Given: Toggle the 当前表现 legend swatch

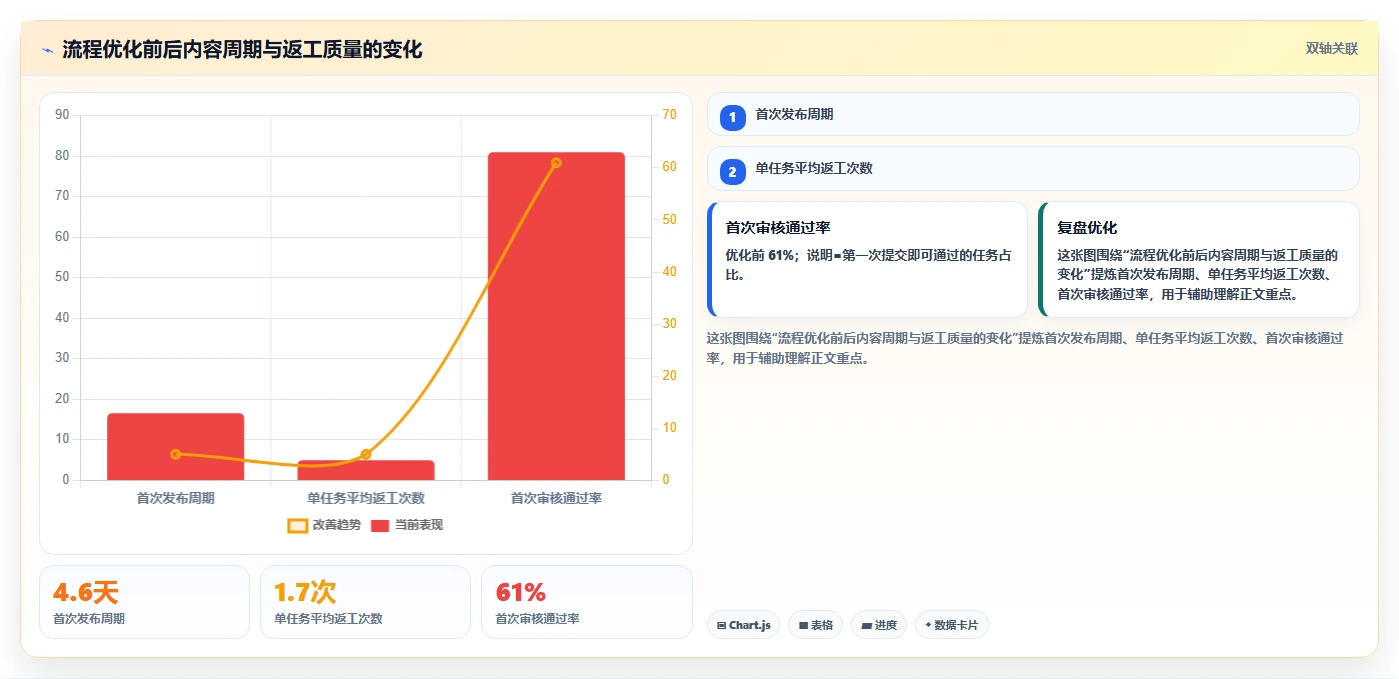Looking at the screenshot, I should [x=380, y=525].
